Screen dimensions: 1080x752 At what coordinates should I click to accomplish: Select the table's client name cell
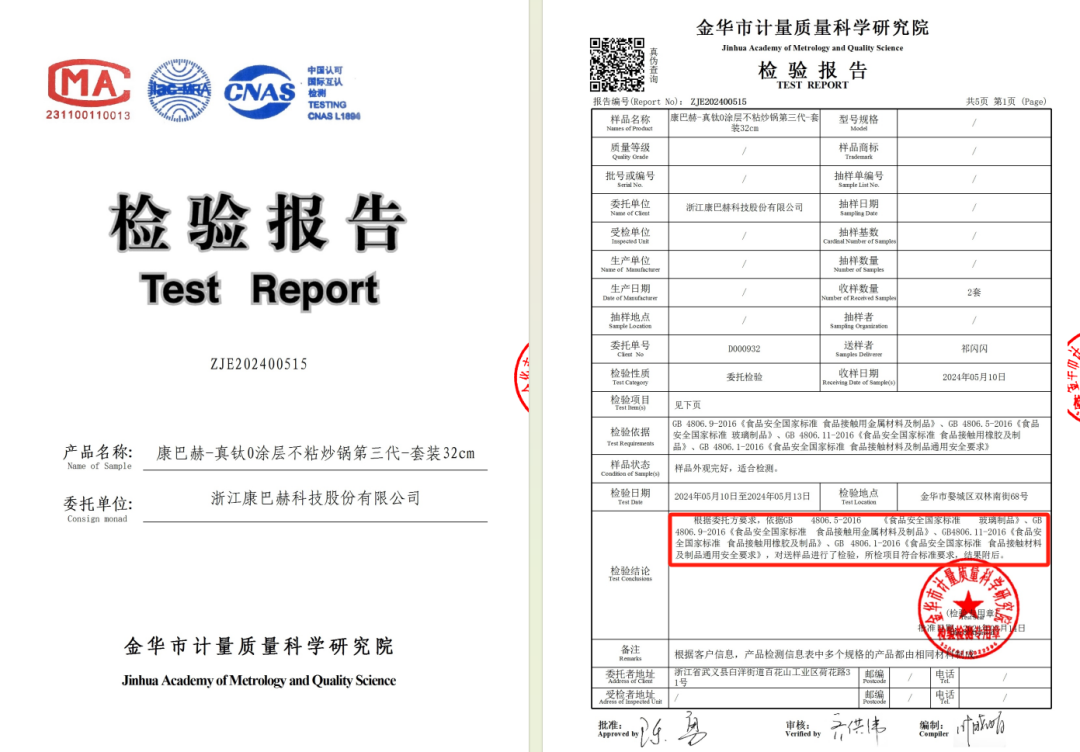744,207
